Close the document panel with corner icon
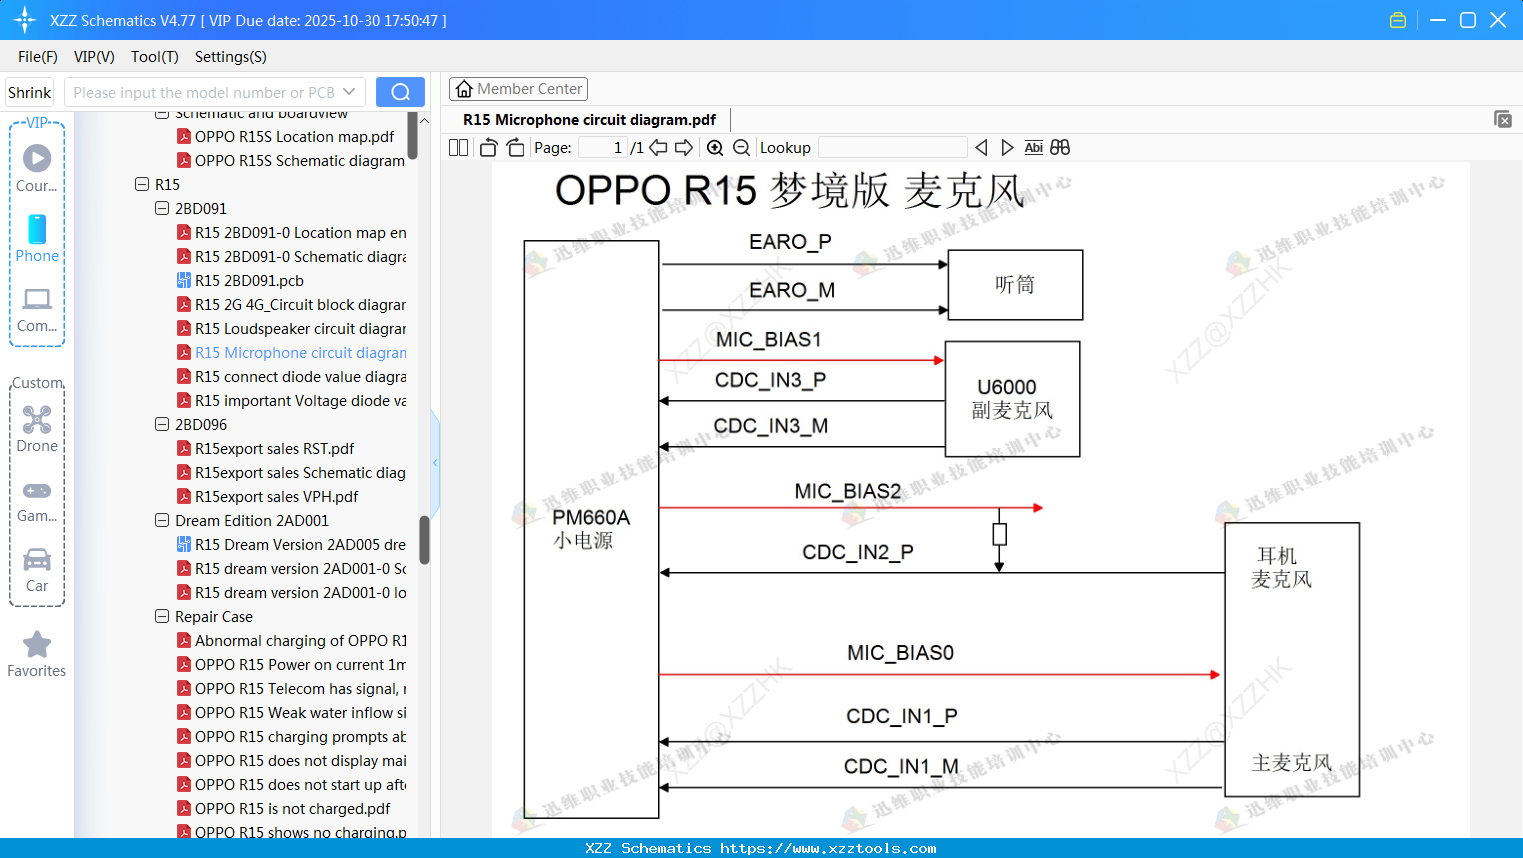The image size is (1523, 858). pos(1502,119)
